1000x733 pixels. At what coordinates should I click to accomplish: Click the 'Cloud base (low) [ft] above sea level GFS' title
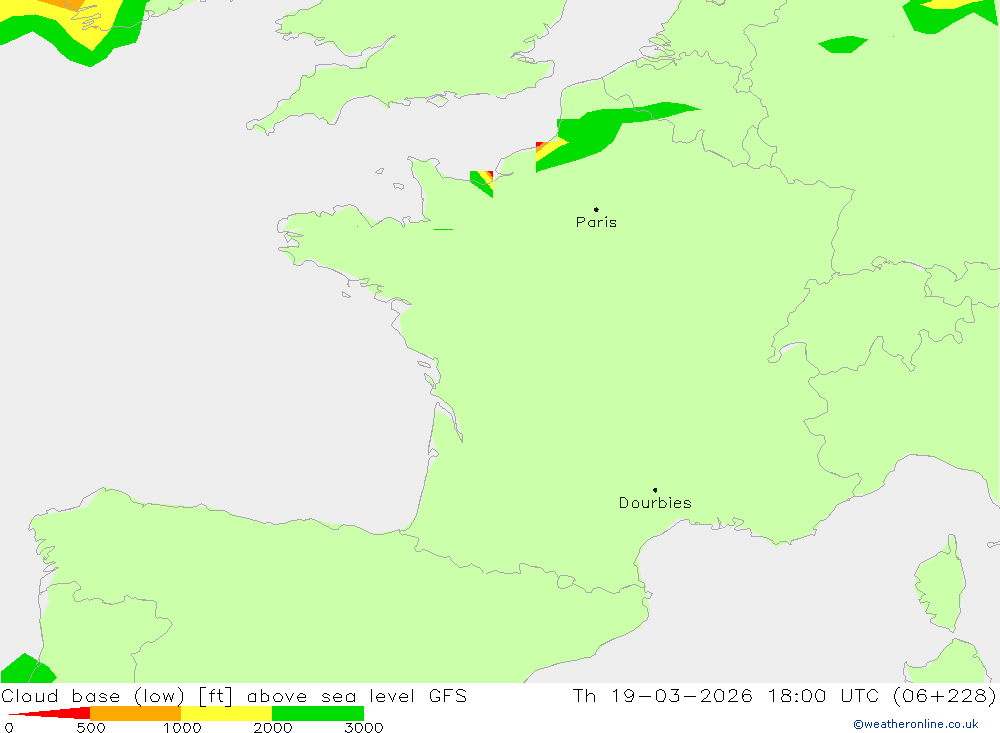tap(234, 695)
